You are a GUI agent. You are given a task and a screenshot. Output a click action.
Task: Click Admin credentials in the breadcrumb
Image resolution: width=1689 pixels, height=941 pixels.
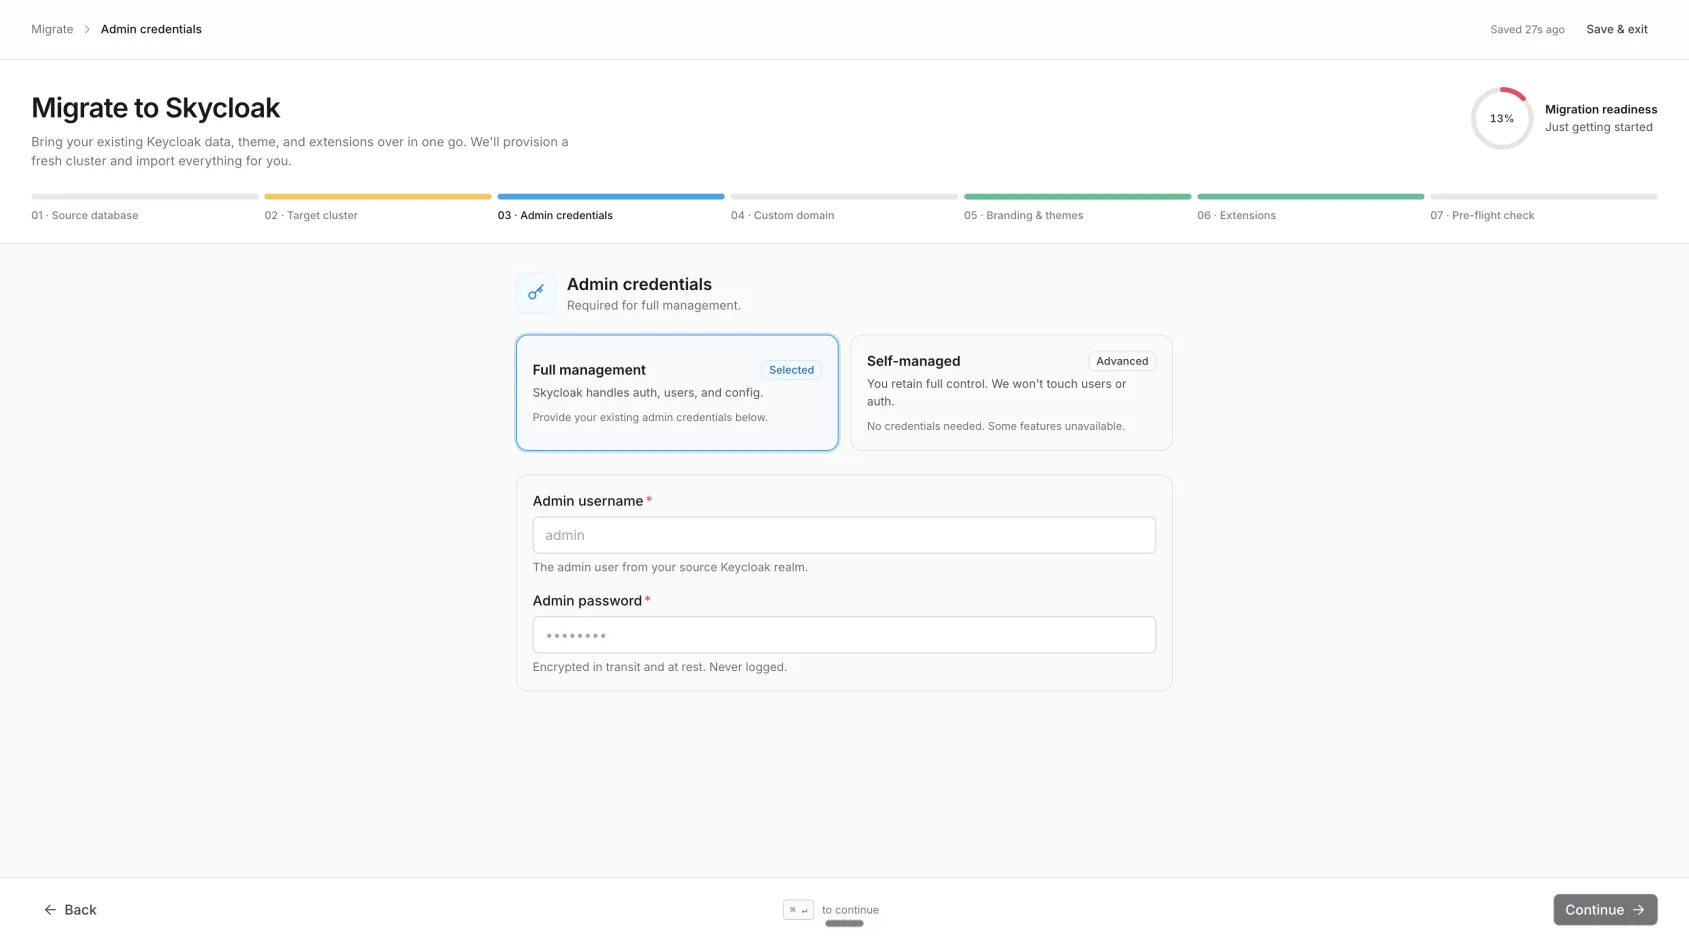tap(151, 30)
